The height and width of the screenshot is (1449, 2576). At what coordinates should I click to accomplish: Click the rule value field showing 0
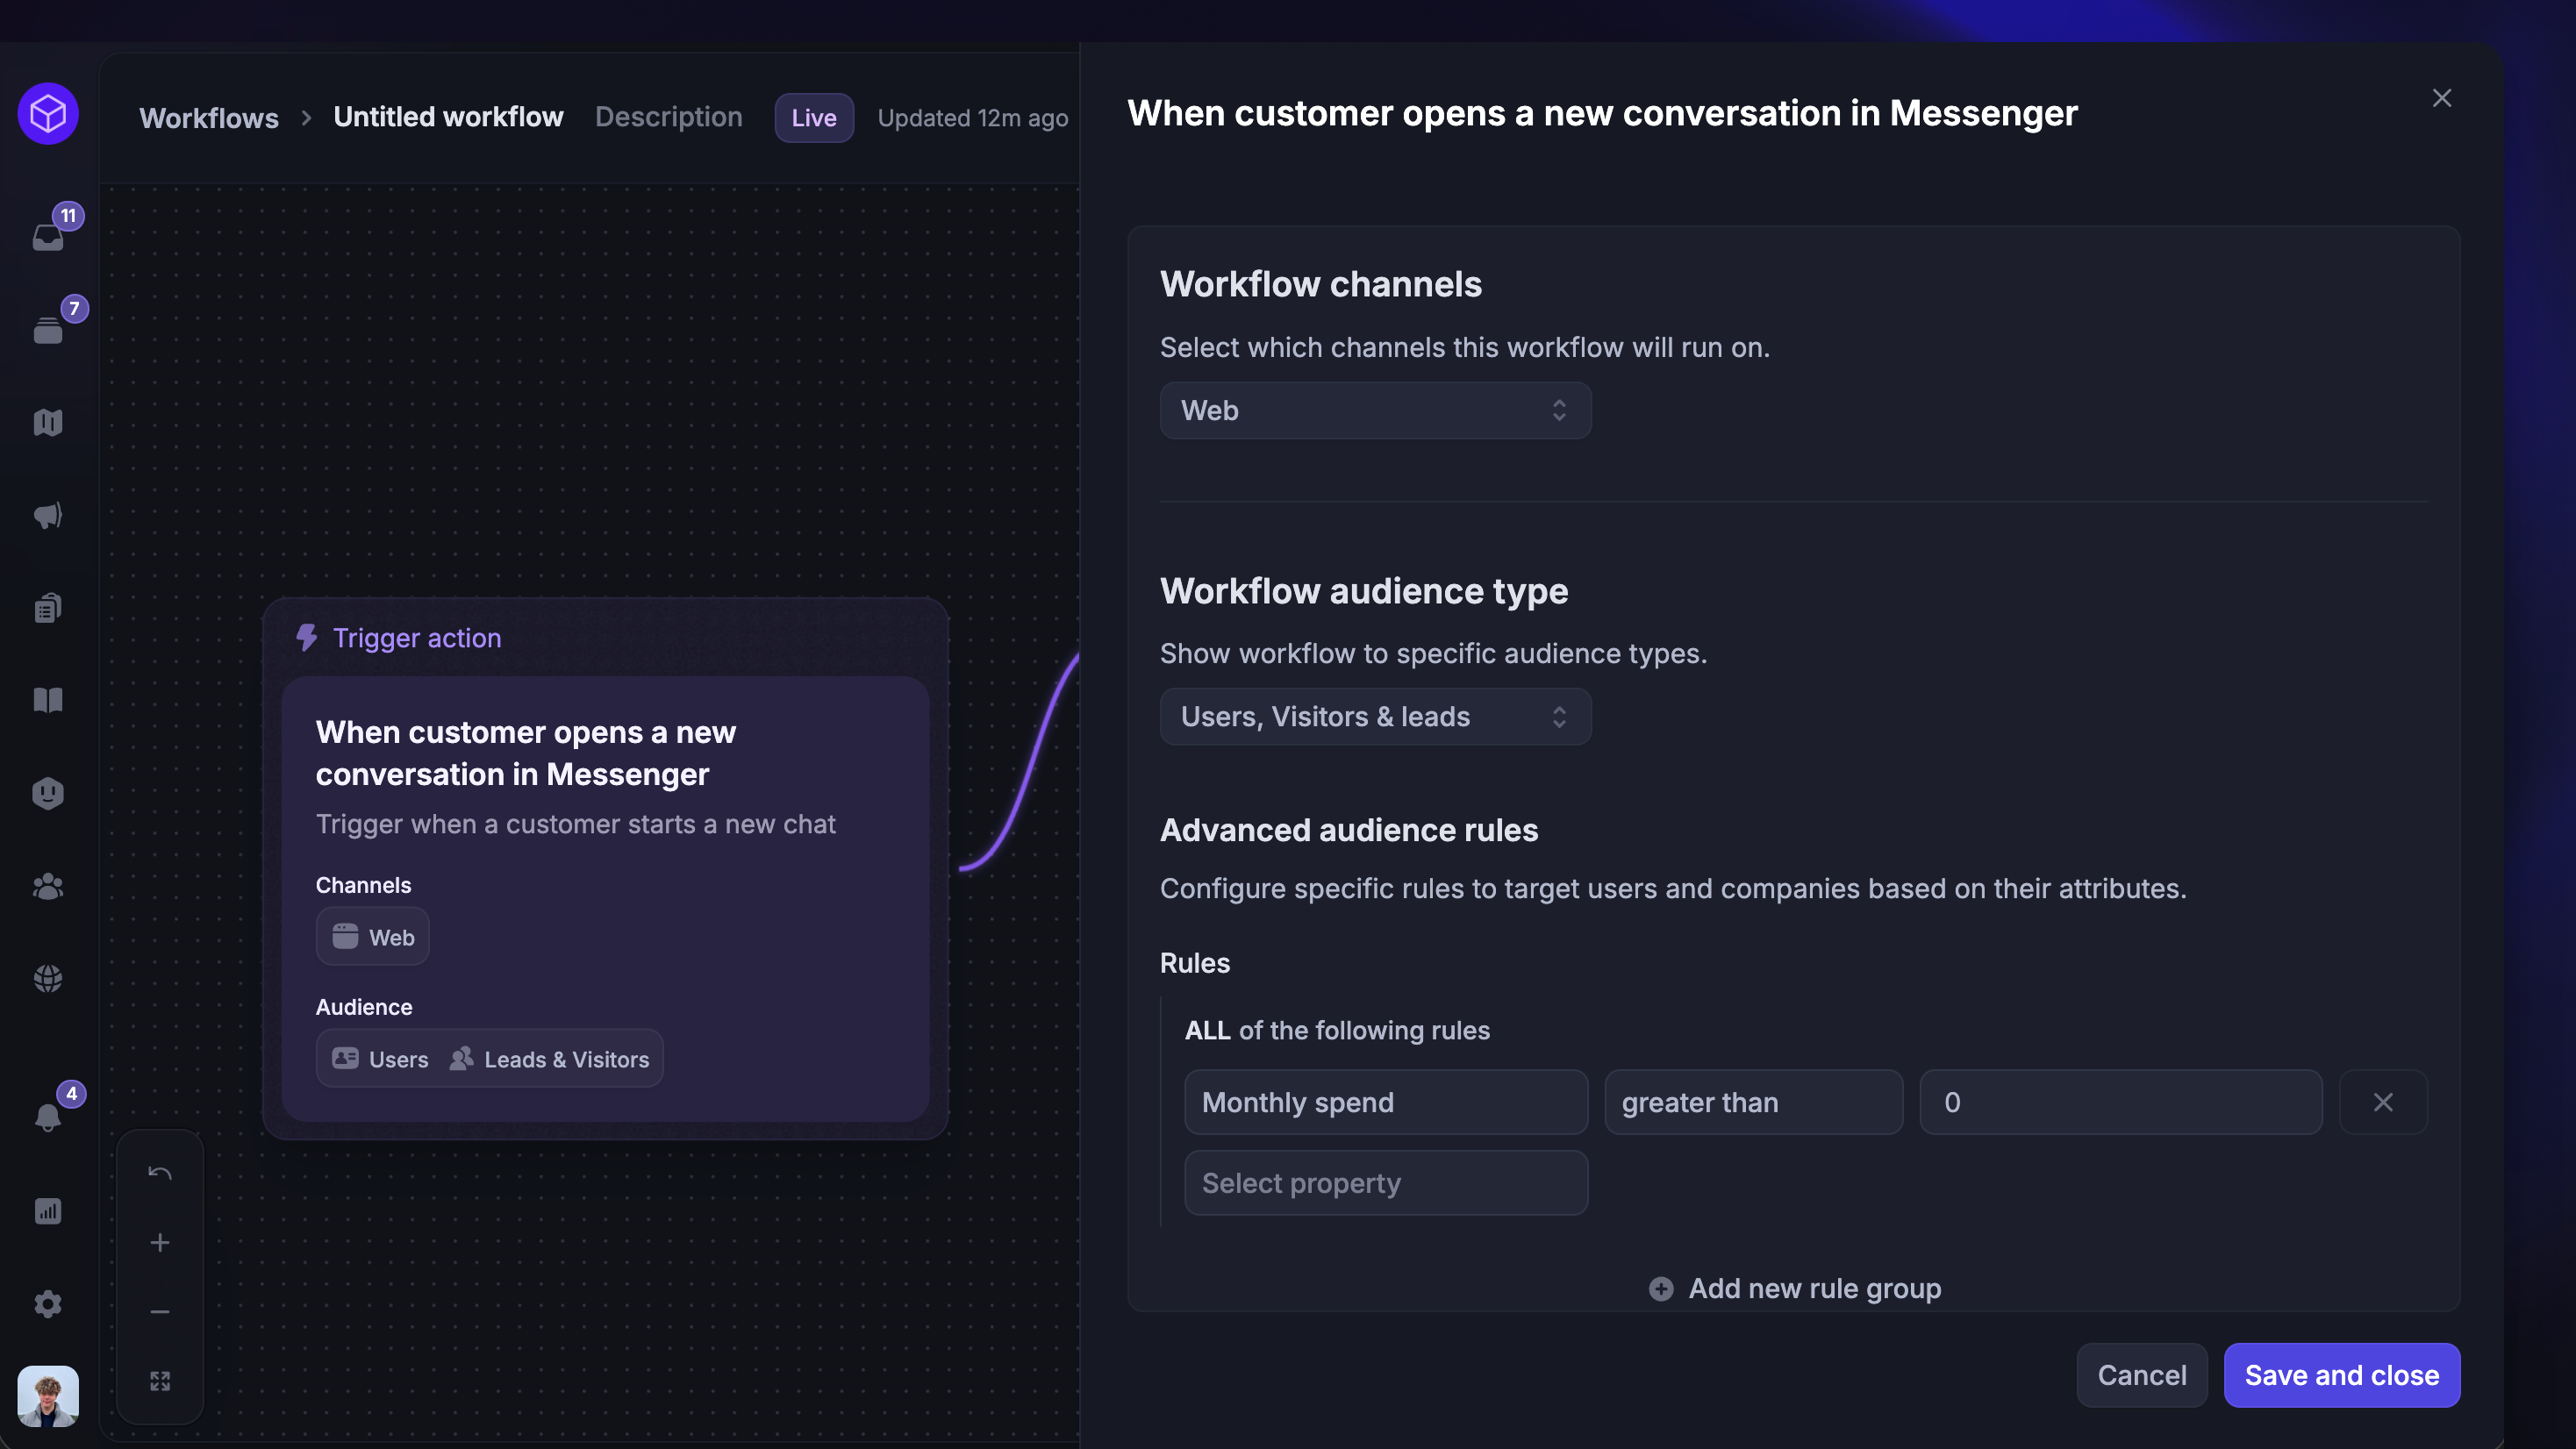pos(2120,1102)
